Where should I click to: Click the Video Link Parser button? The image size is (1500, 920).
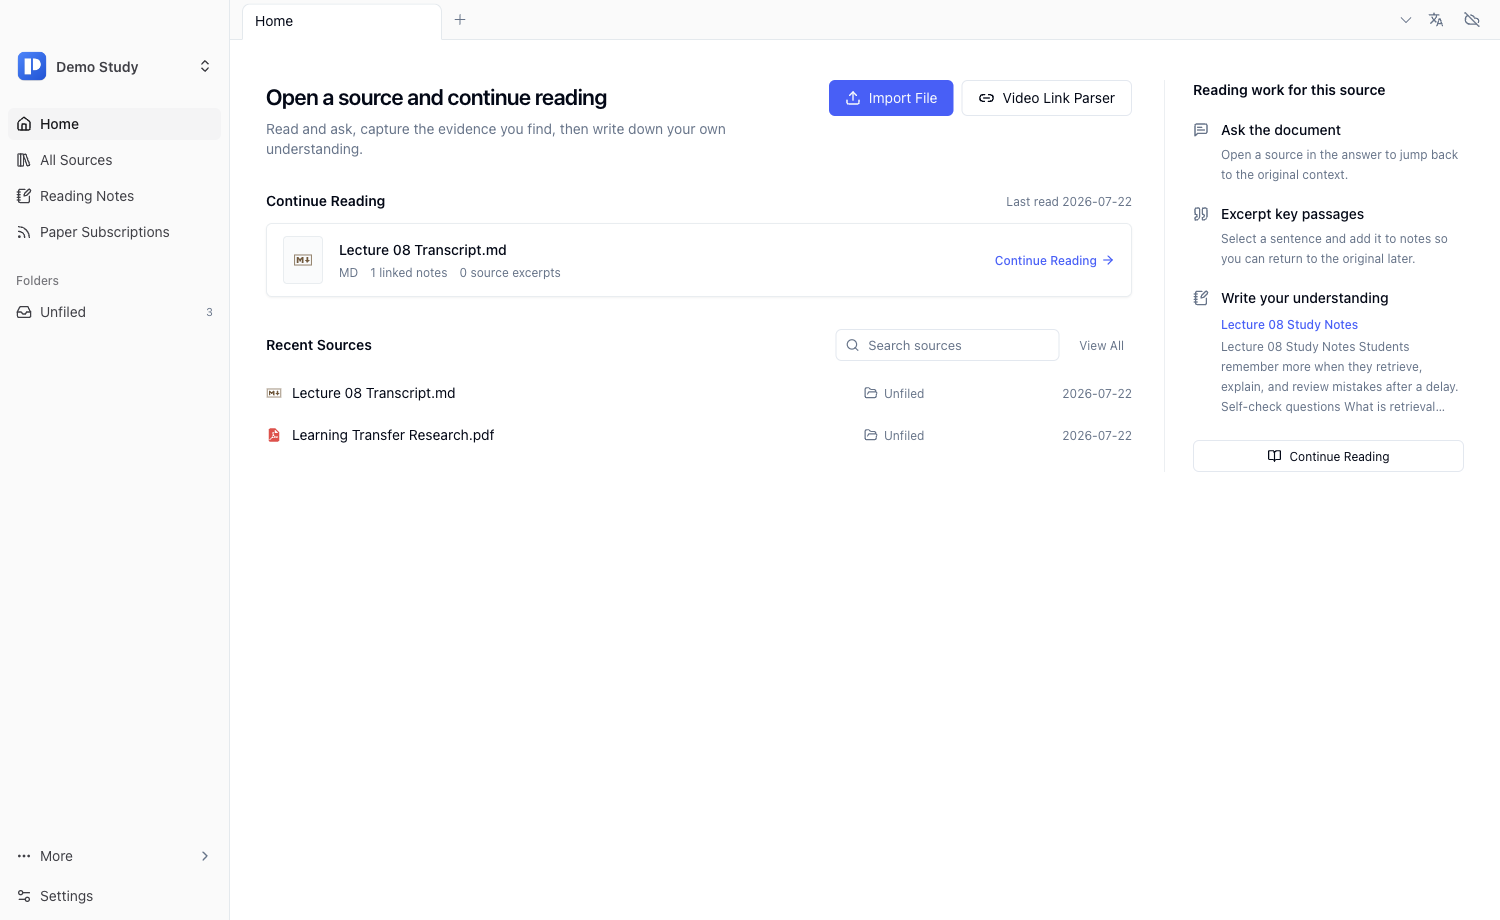pos(1047,98)
